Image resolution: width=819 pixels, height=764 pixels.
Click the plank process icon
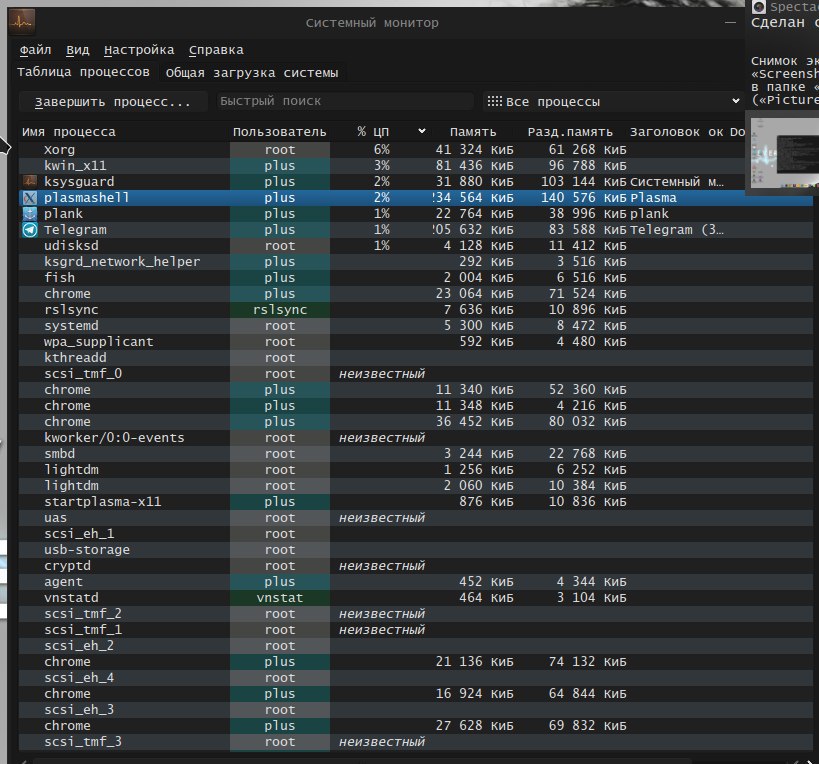(30, 214)
